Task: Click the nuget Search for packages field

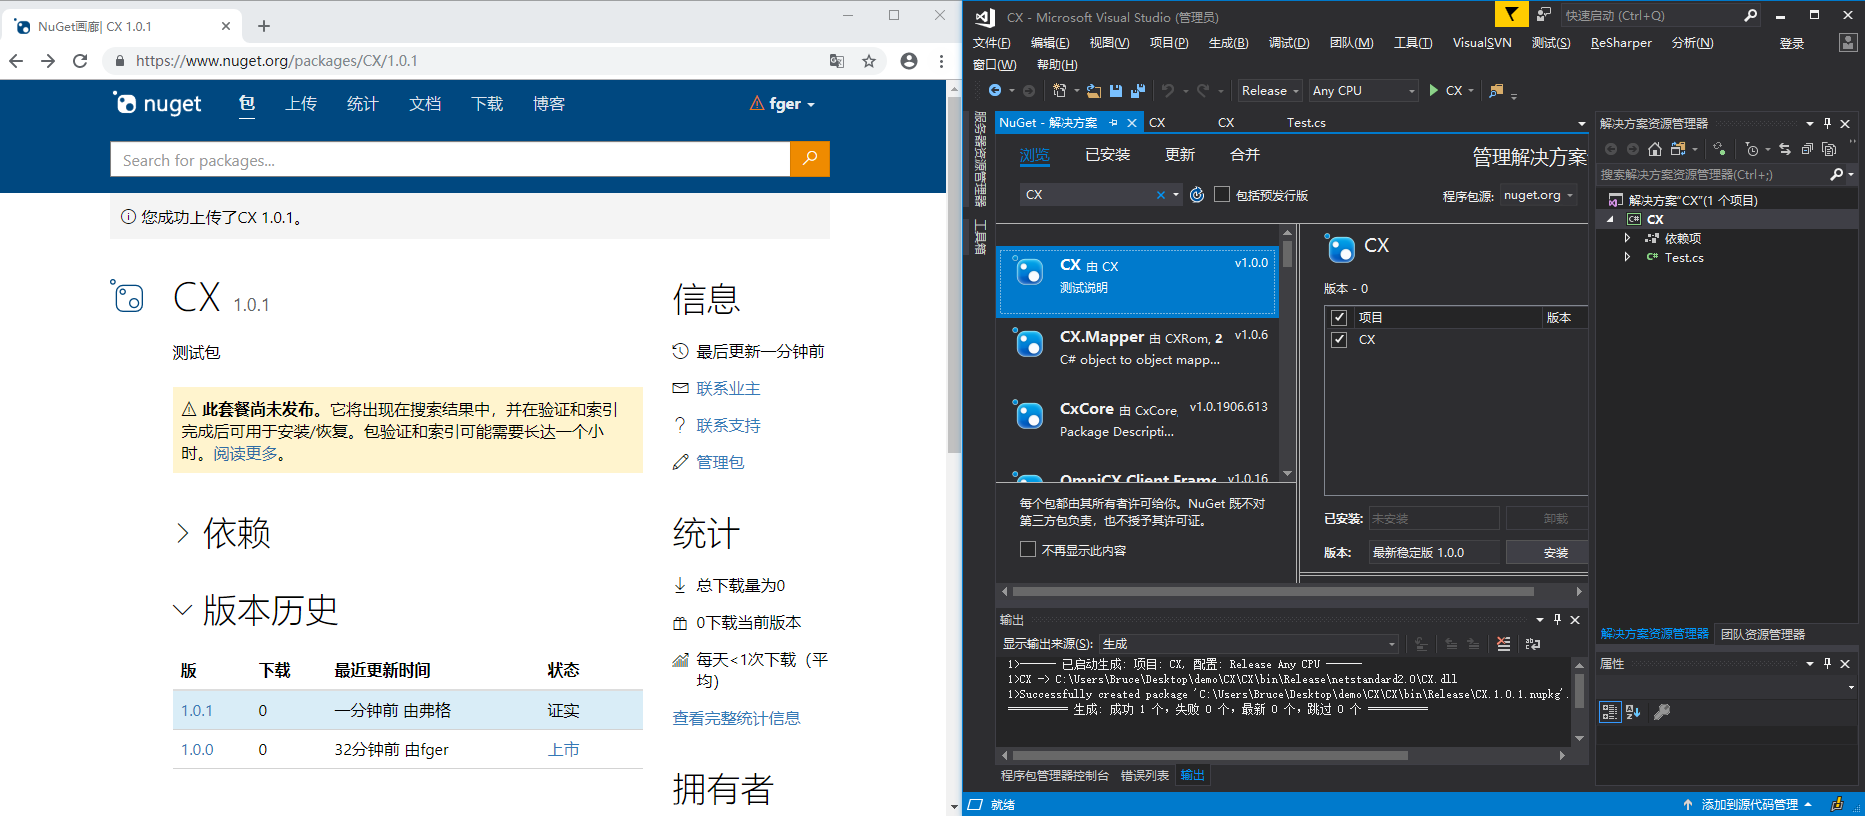Action: tap(450, 160)
